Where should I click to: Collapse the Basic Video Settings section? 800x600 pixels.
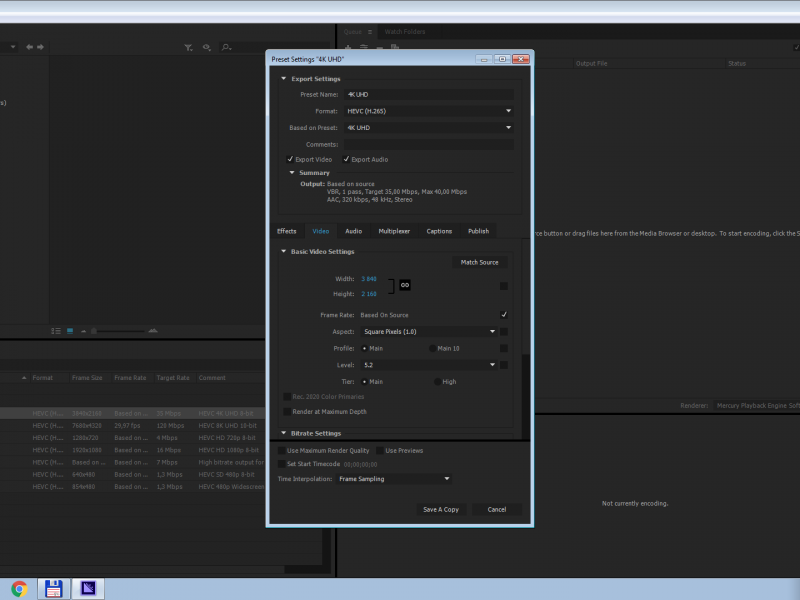284,252
